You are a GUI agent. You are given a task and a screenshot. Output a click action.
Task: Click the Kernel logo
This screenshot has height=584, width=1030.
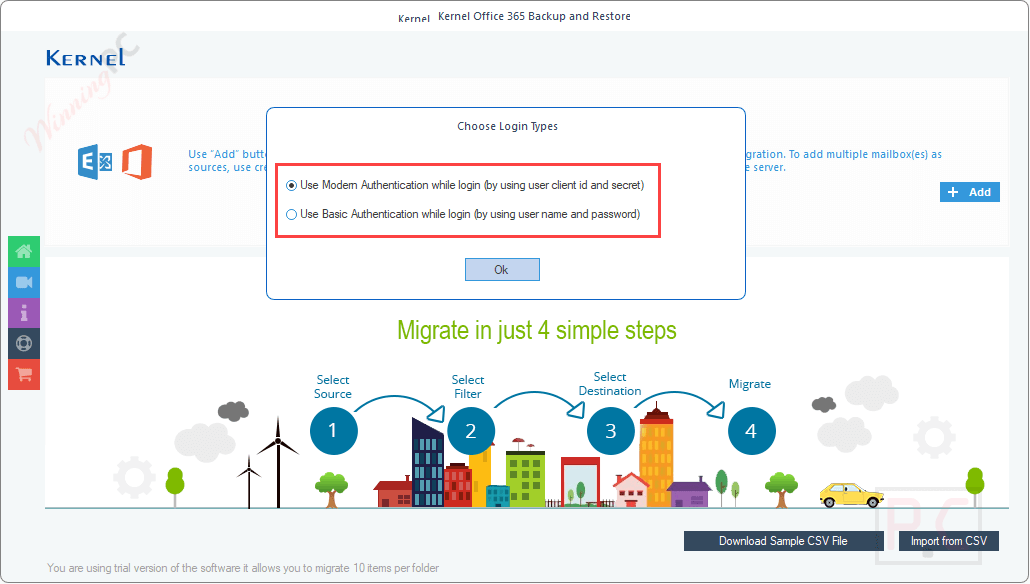(87, 58)
